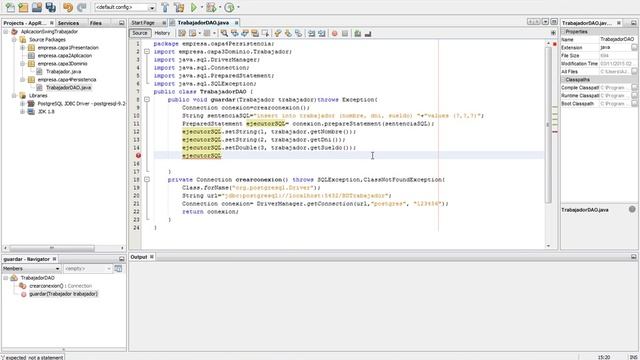Expand the JDK 1.8 library node

tap(22, 111)
